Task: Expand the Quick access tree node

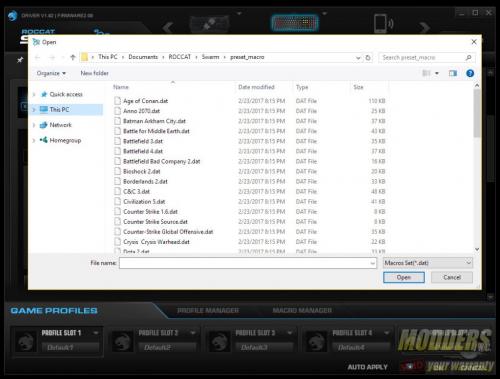Action: [x=34, y=95]
